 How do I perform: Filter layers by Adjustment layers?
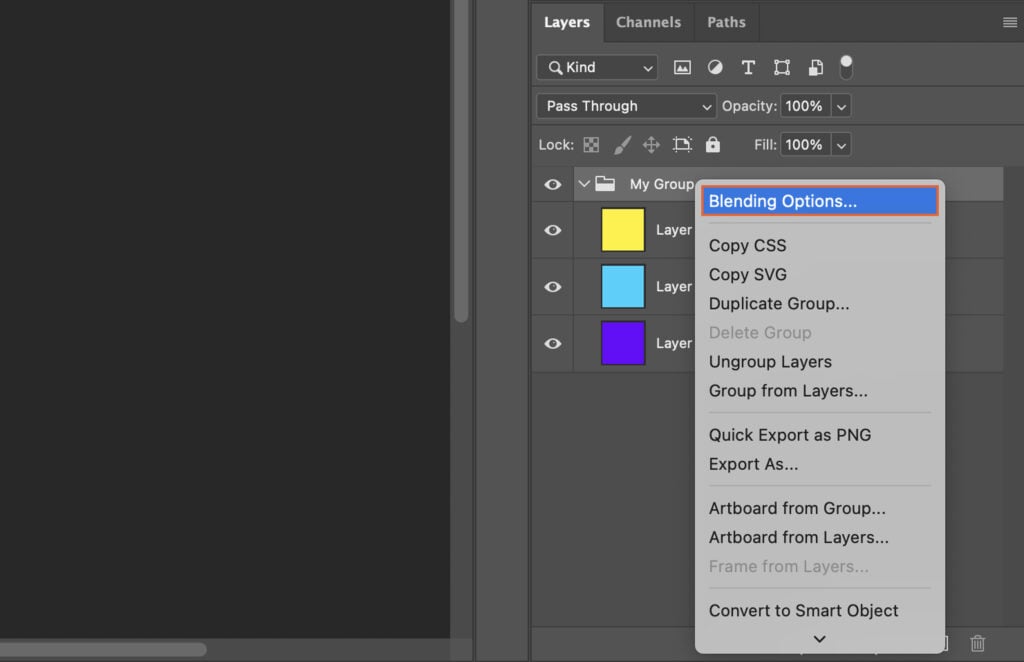pyautogui.click(x=715, y=67)
